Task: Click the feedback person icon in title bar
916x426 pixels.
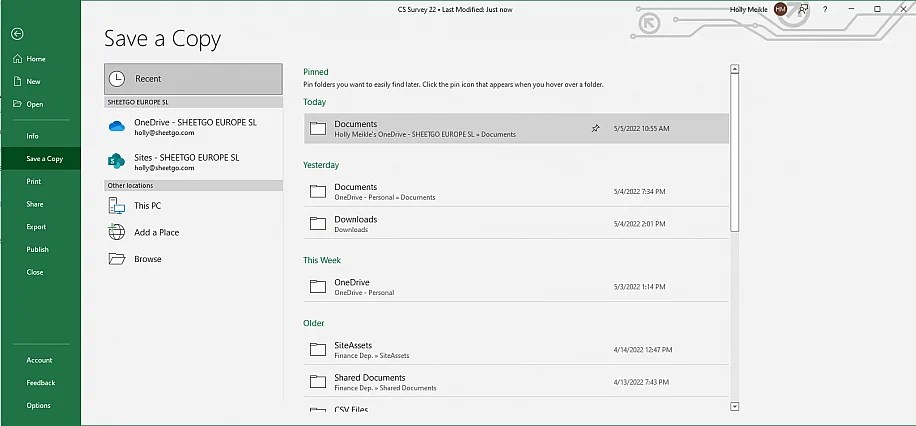Action: tap(804, 9)
